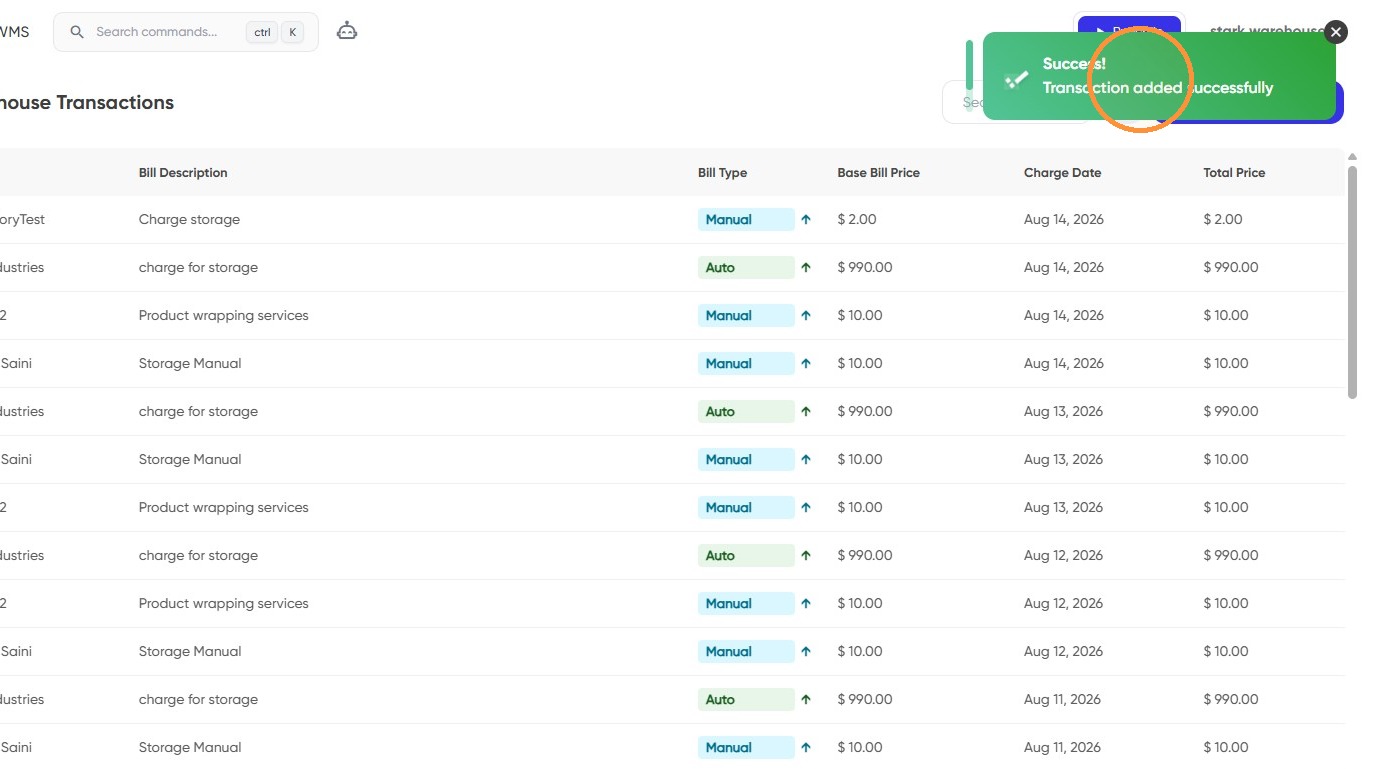Click the '$ 2.00' base bill price cell

click(x=857, y=219)
